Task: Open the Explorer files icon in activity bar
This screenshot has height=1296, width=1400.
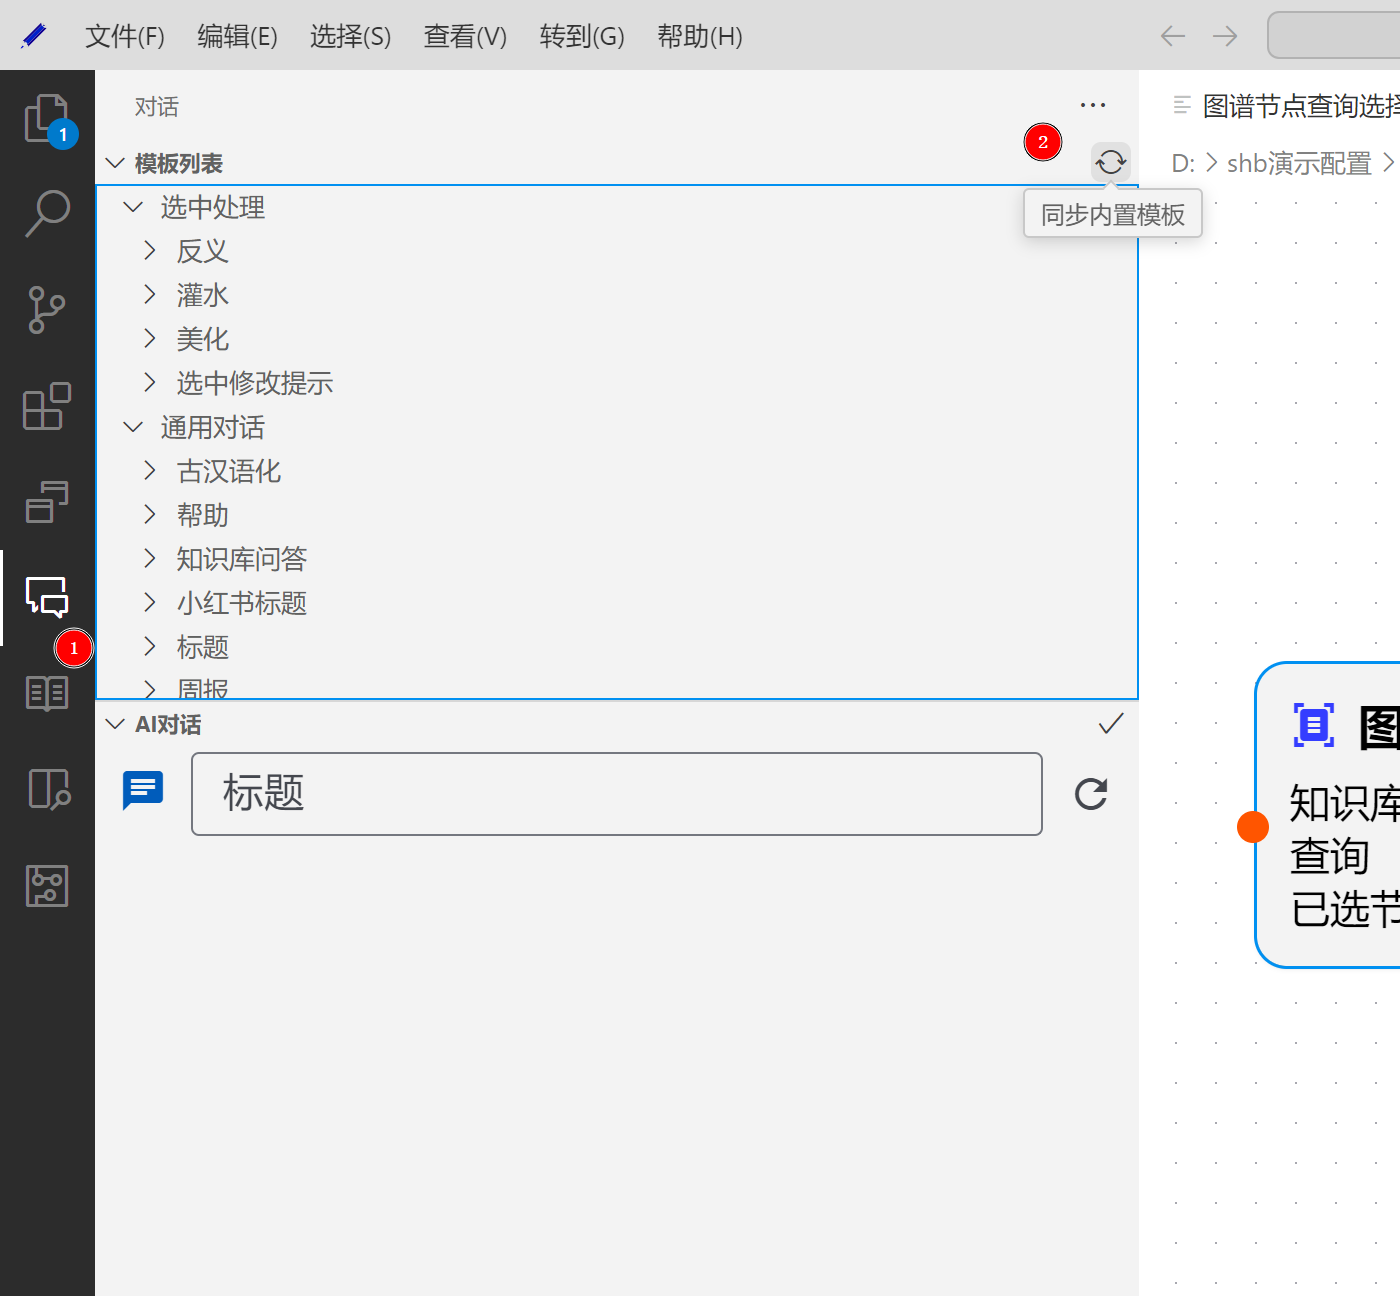Action: [46, 119]
